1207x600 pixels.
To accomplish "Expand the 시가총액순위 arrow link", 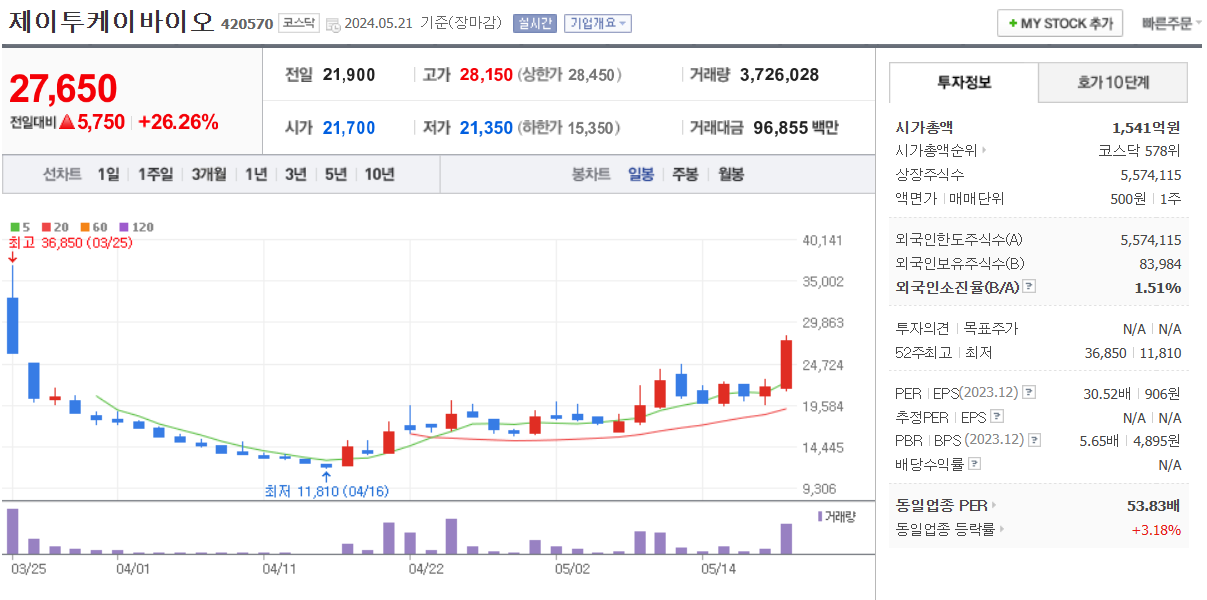I will (985, 151).
